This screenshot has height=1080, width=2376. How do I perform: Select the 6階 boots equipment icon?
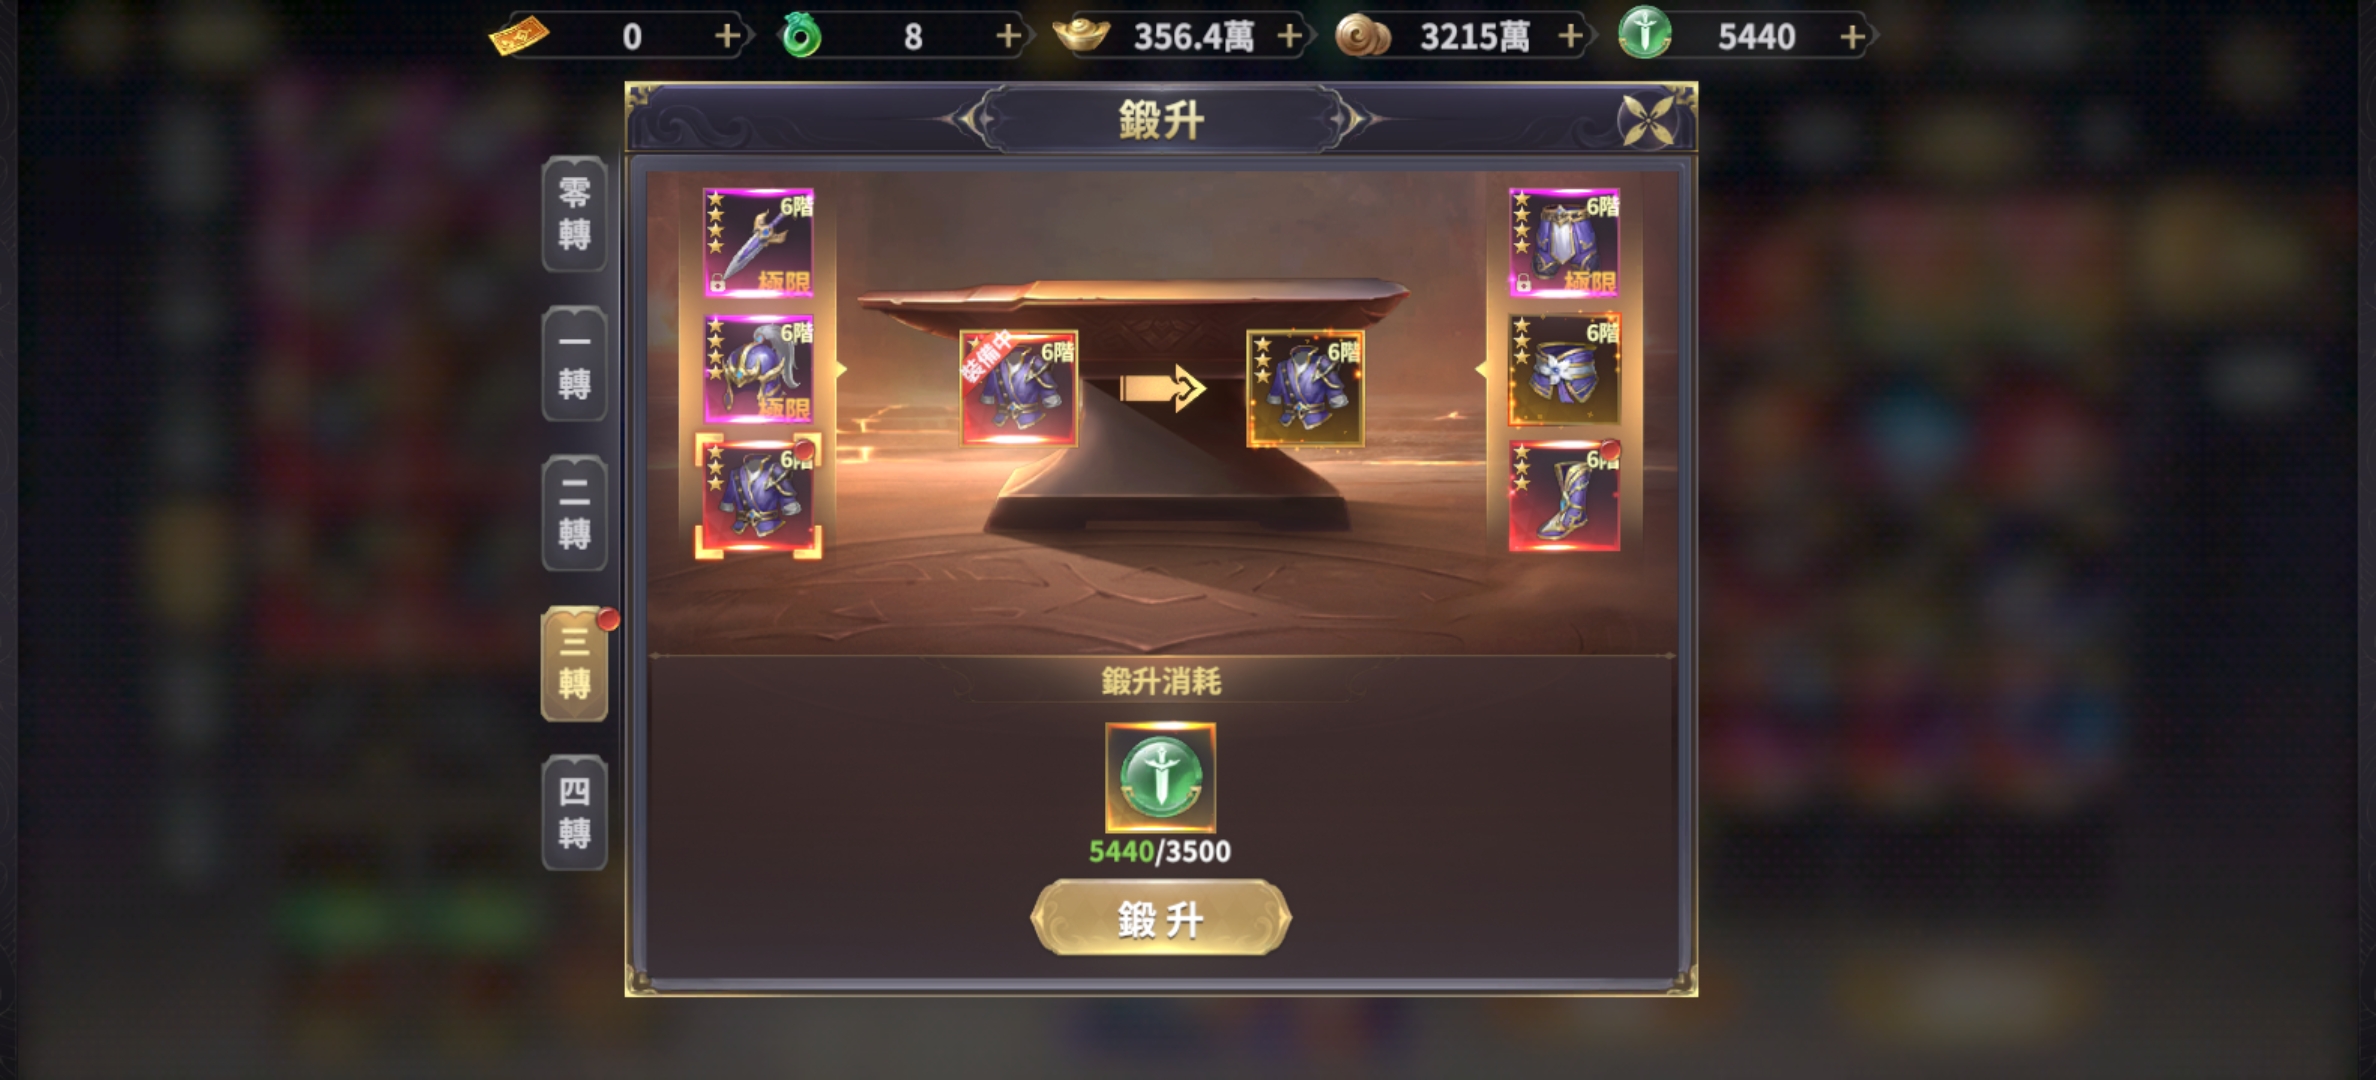(1564, 496)
